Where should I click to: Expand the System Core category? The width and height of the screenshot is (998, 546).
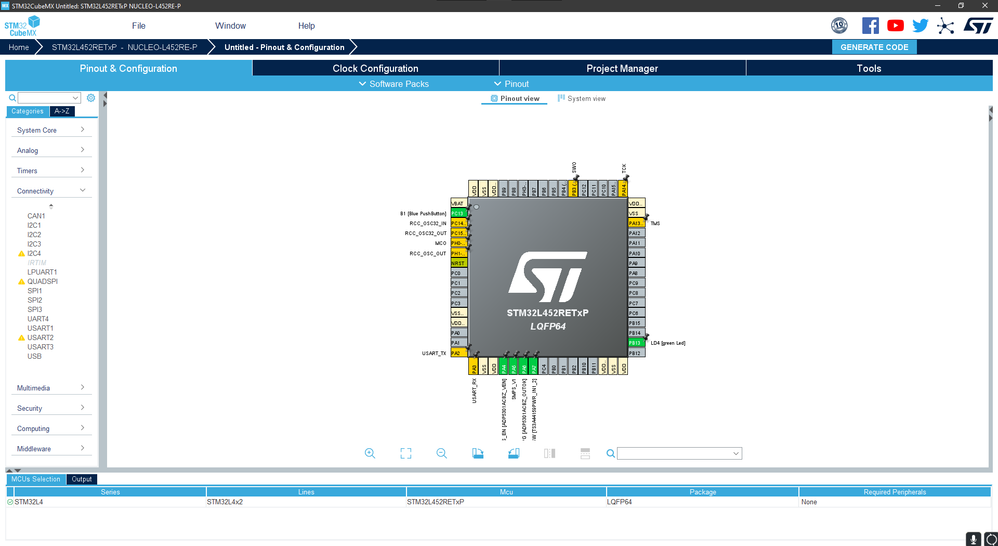[51, 130]
